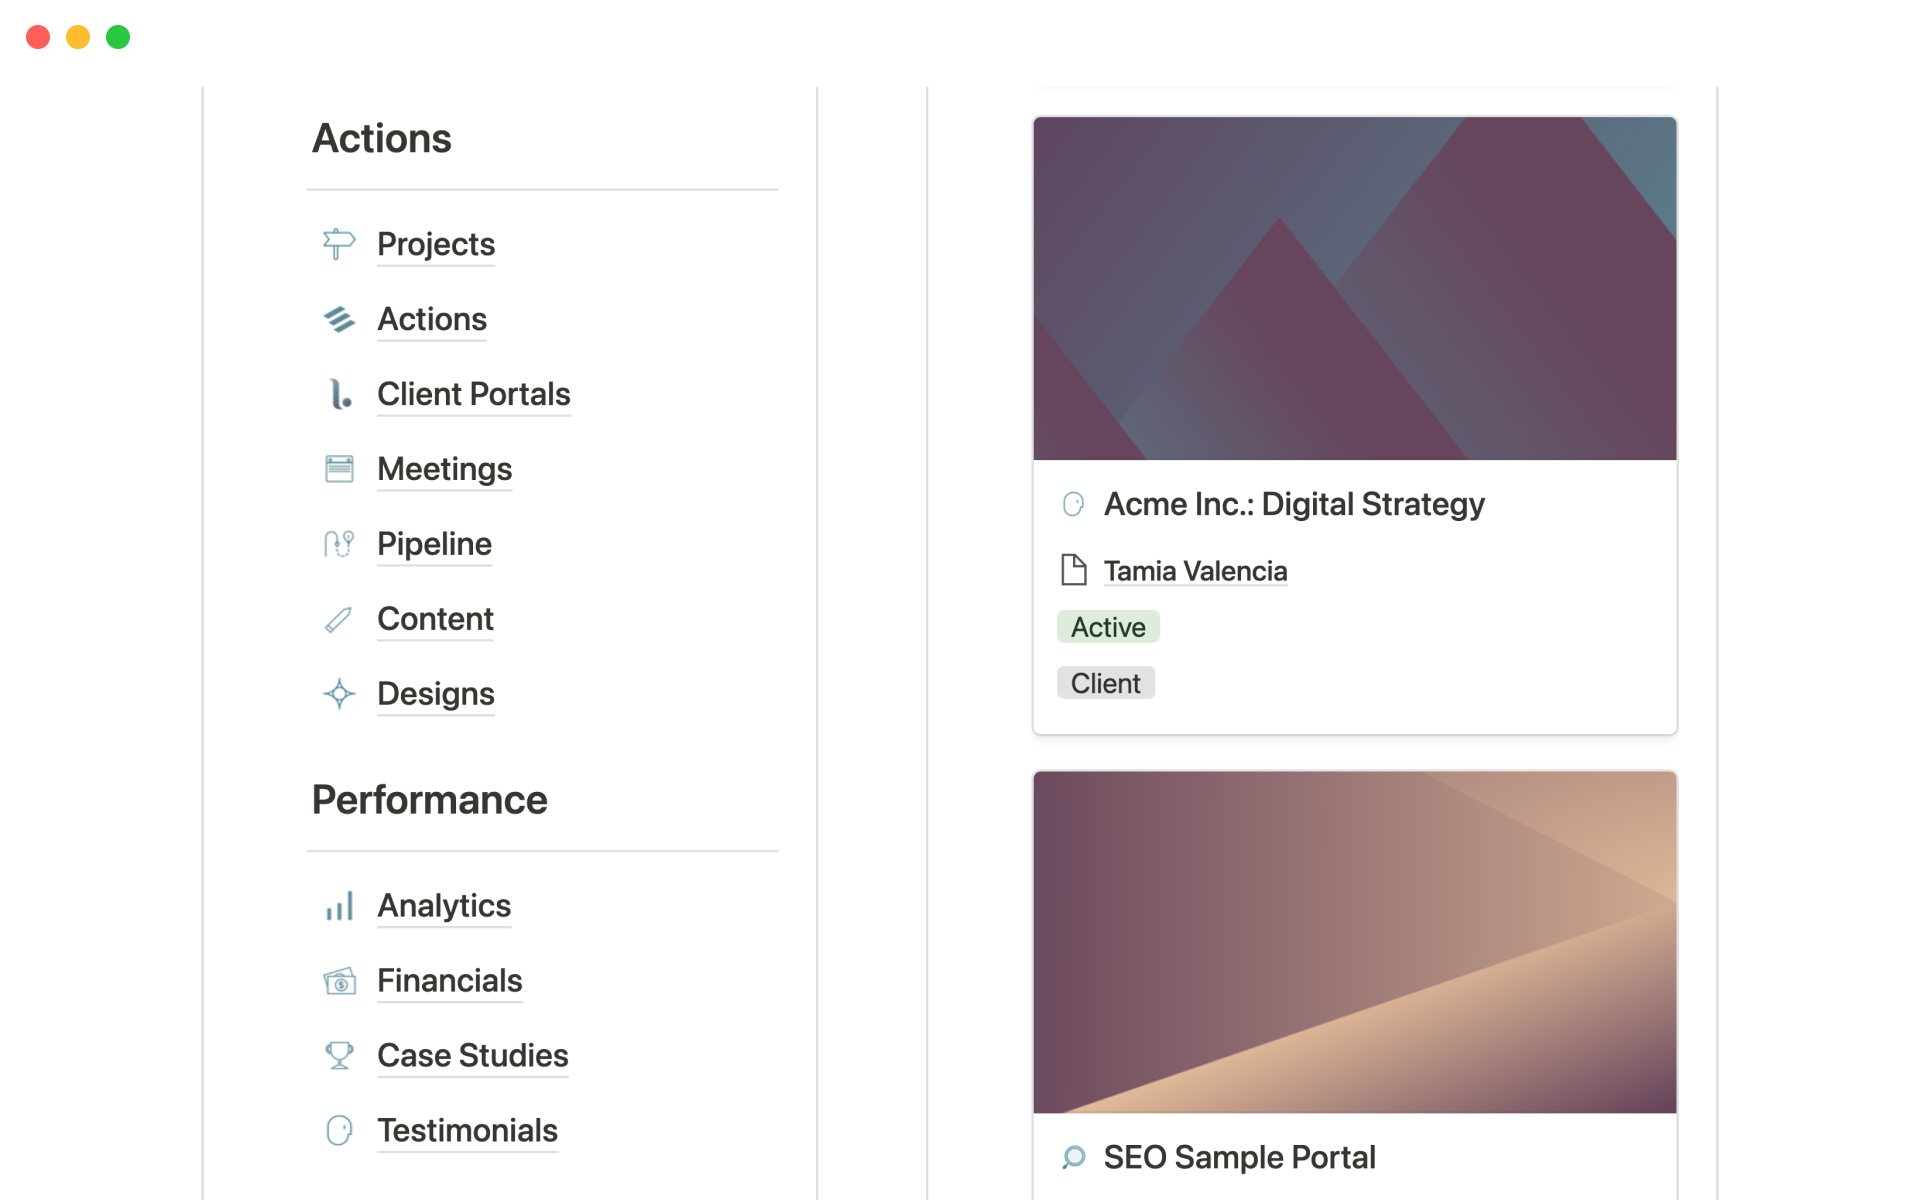Click the Pipeline icon
This screenshot has width=1920, height=1200.
(339, 544)
